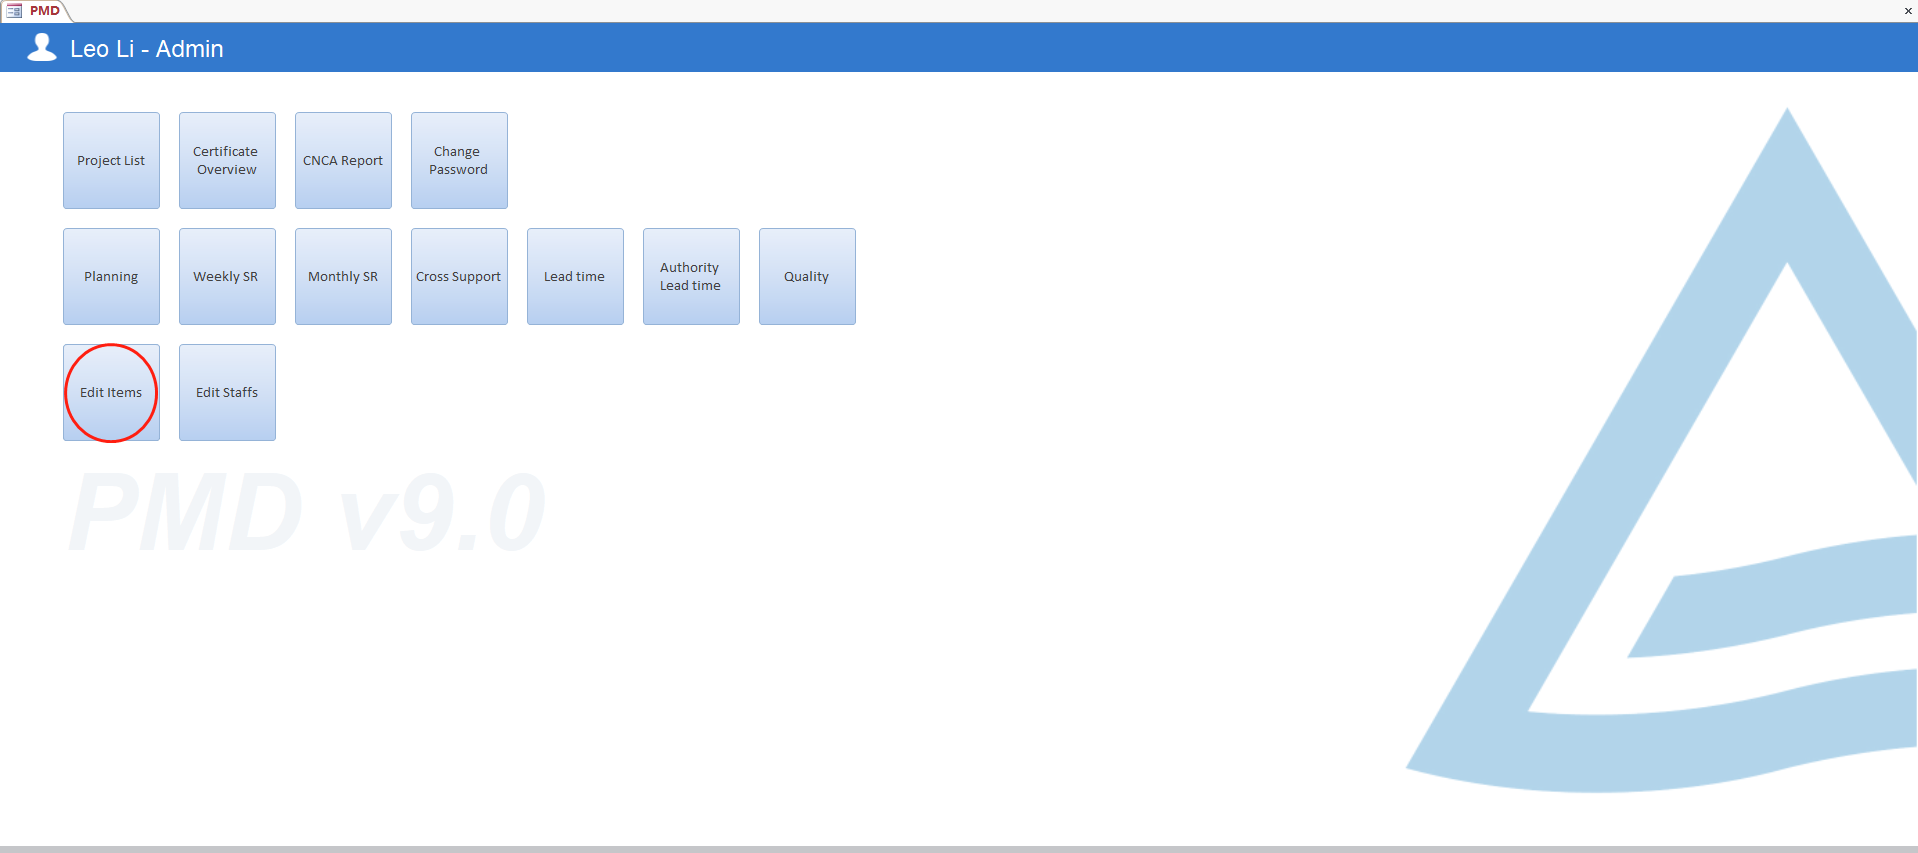Image resolution: width=1918 pixels, height=853 pixels.
Task: Click the Edit Items button
Action: [111, 392]
